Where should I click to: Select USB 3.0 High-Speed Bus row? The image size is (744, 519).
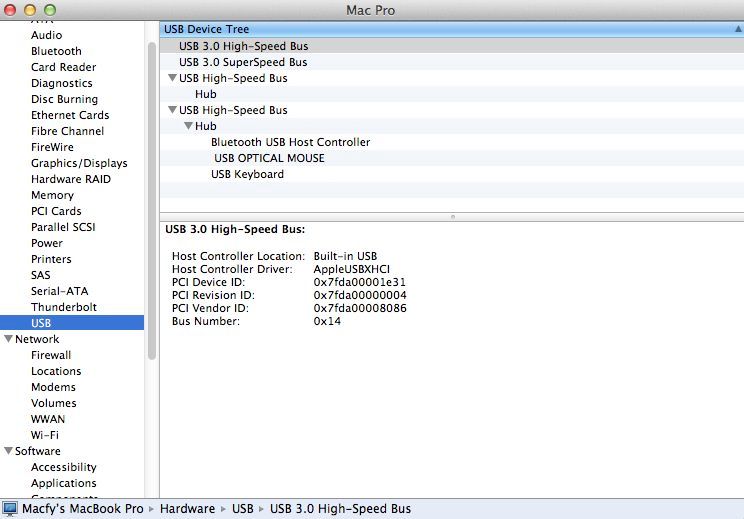tap(452, 46)
